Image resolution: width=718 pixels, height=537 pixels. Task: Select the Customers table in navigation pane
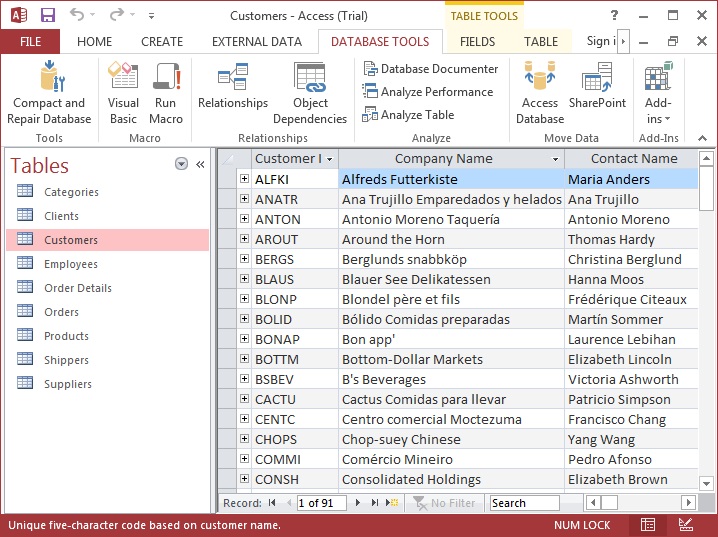pyautogui.click(x=108, y=240)
